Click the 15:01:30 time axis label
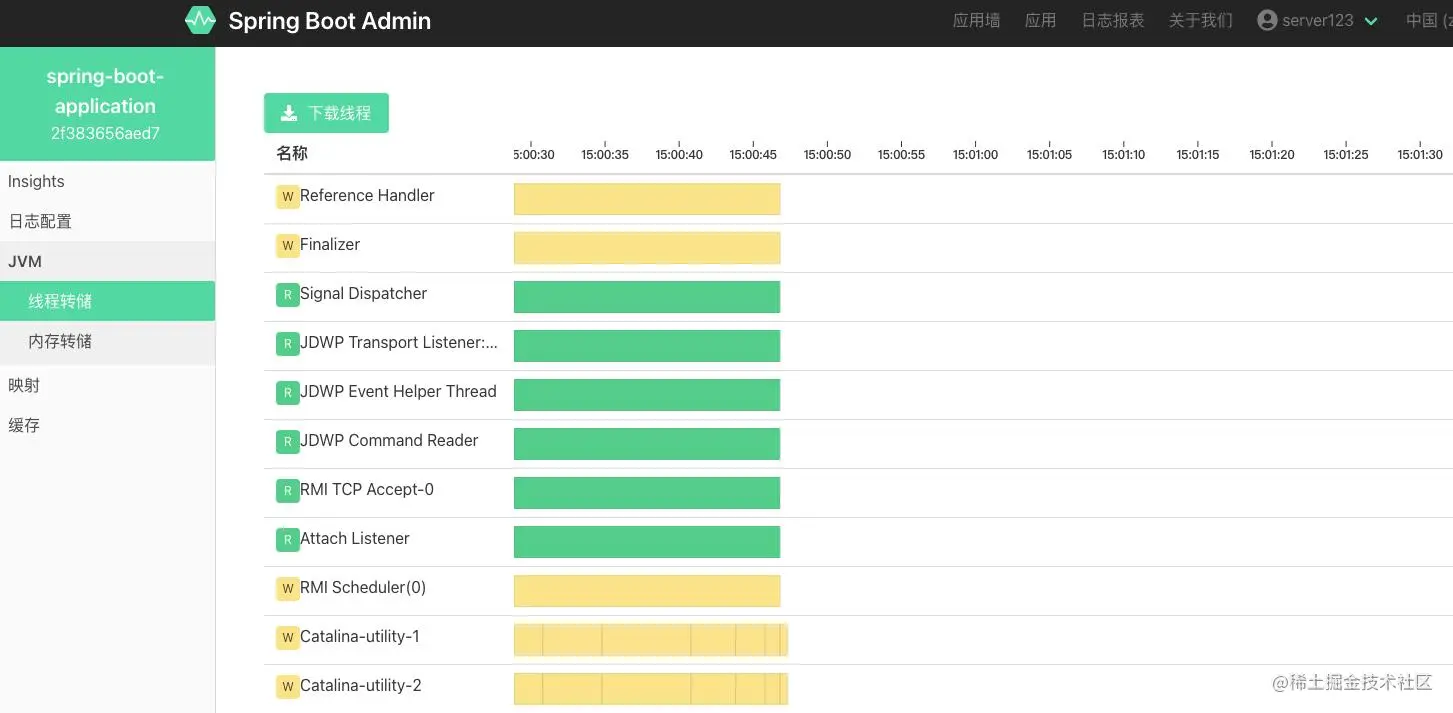The width and height of the screenshot is (1453, 713). 1420,155
